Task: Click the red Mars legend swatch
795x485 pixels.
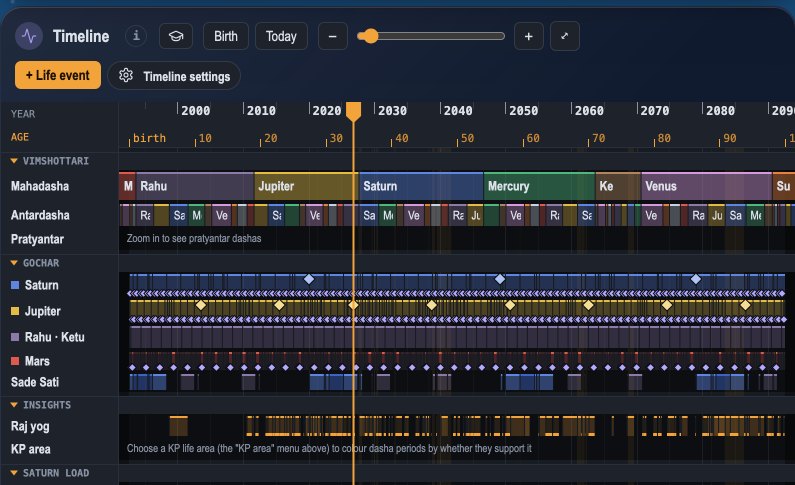Action: tap(15, 361)
